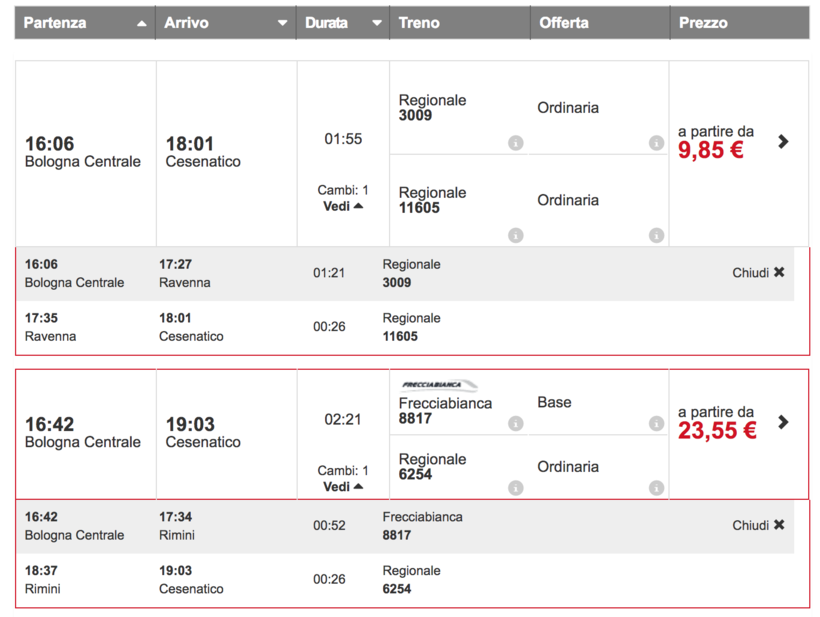The width and height of the screenshot is (820, 617).
Task: Open the 23,55 € fare arrow
Action: pos(783,422)
